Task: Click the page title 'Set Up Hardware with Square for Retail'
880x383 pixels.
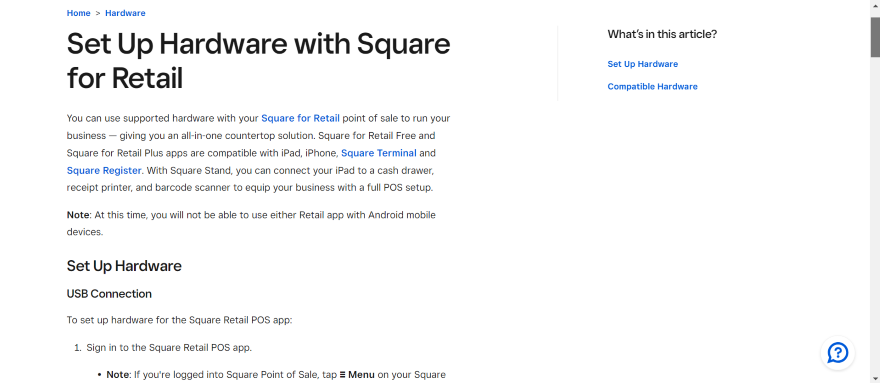Action: 258,60
